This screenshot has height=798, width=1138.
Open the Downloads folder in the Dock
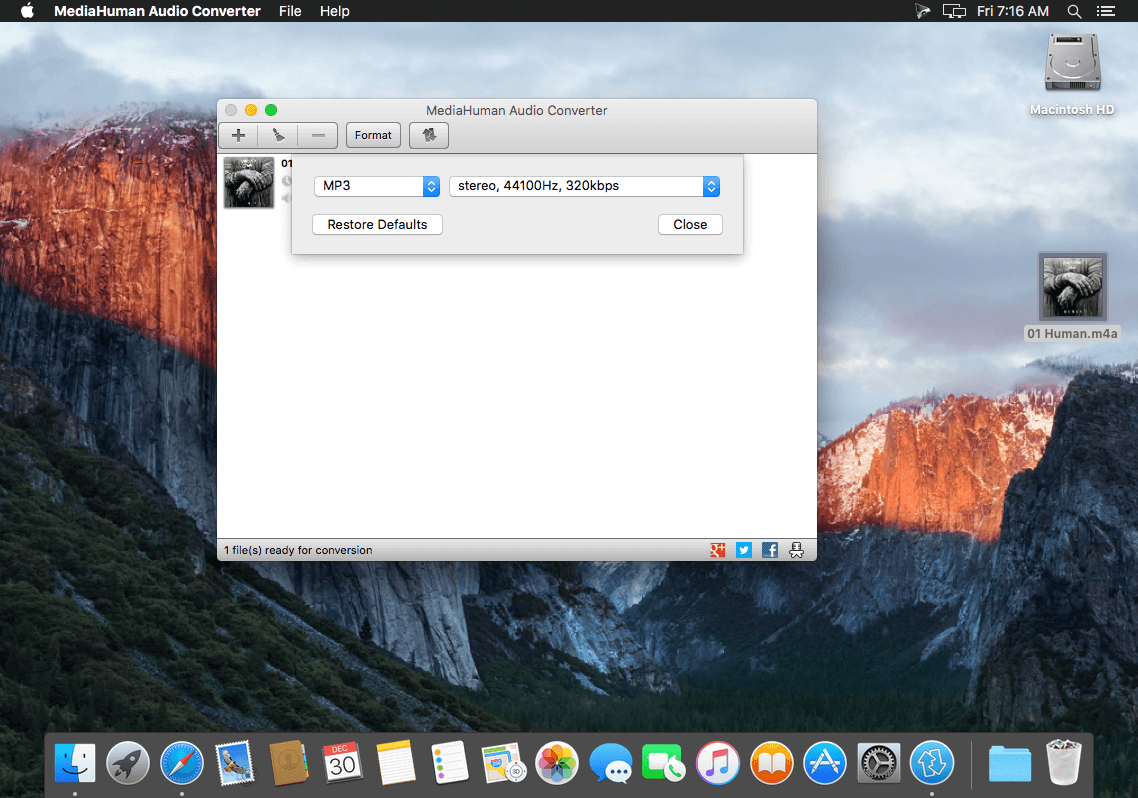[1010, 764]
